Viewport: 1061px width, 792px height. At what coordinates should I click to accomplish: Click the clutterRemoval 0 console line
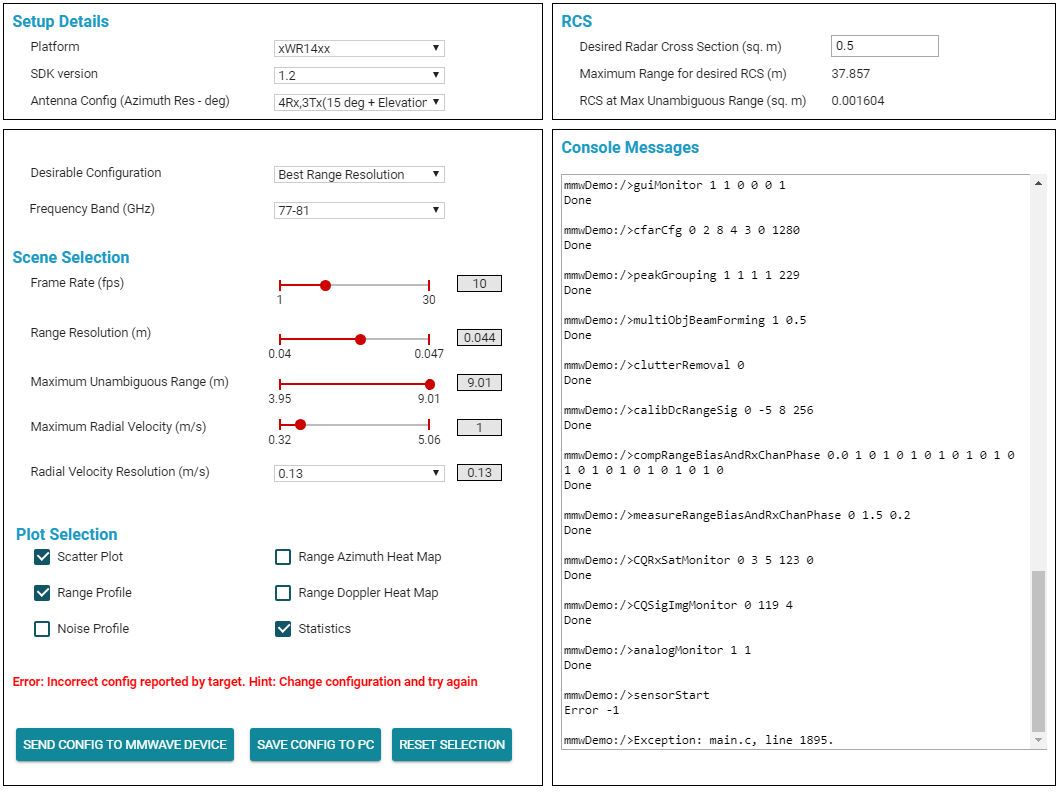(x=654, y=365)
